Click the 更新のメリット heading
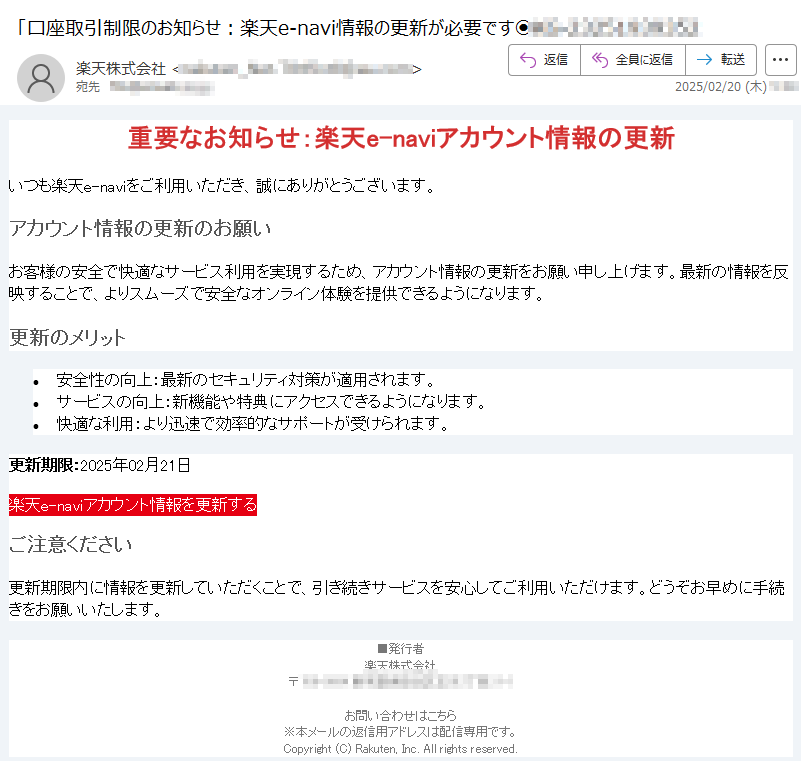Image resolution: width=801 pixels, height=761 pixels. pyautogui.click(x=67, y=338)
